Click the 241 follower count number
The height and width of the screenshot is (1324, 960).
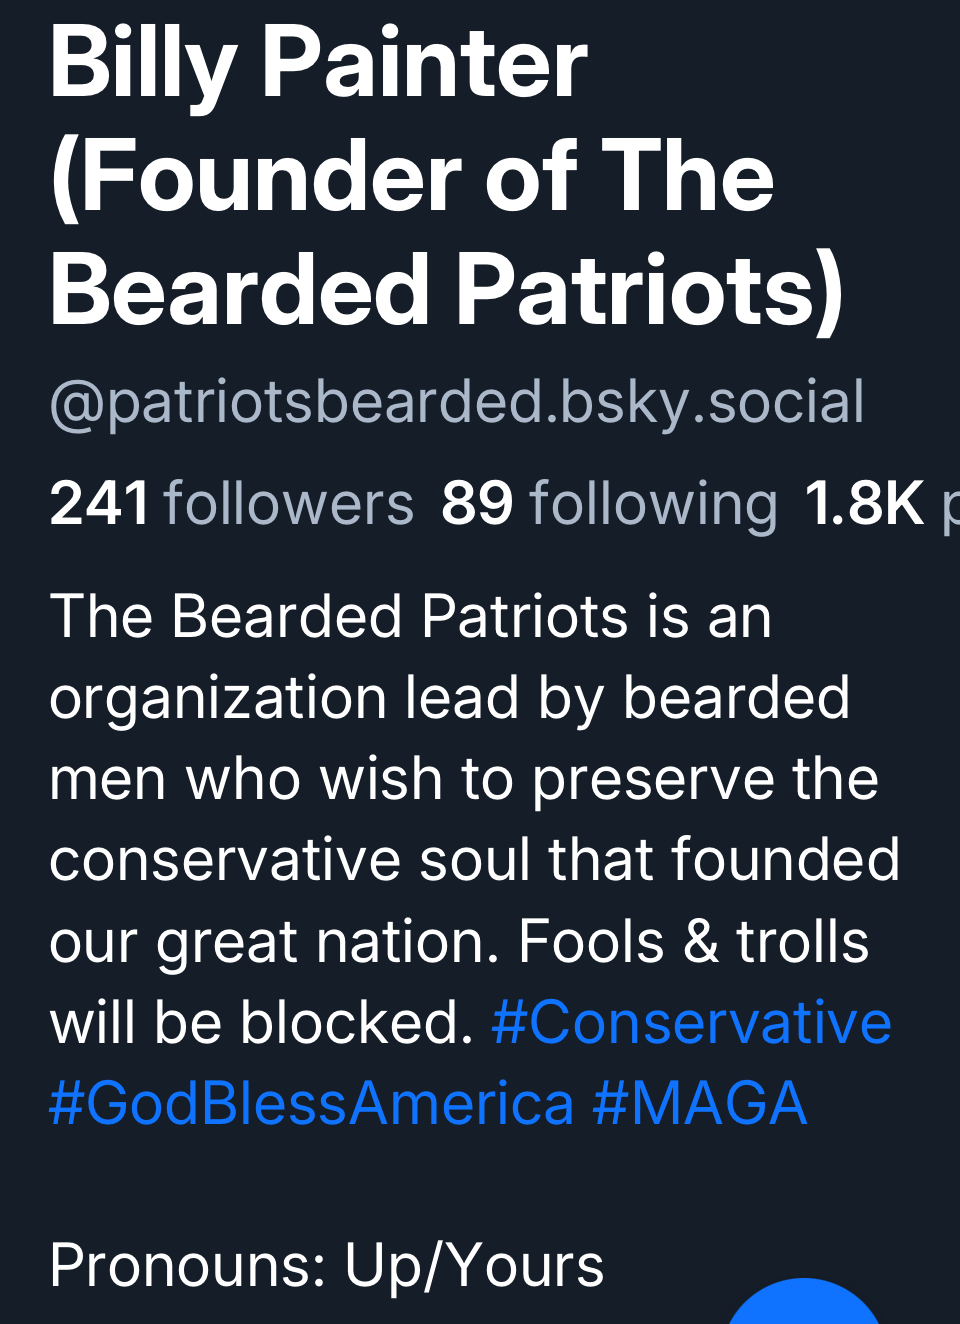99,502
